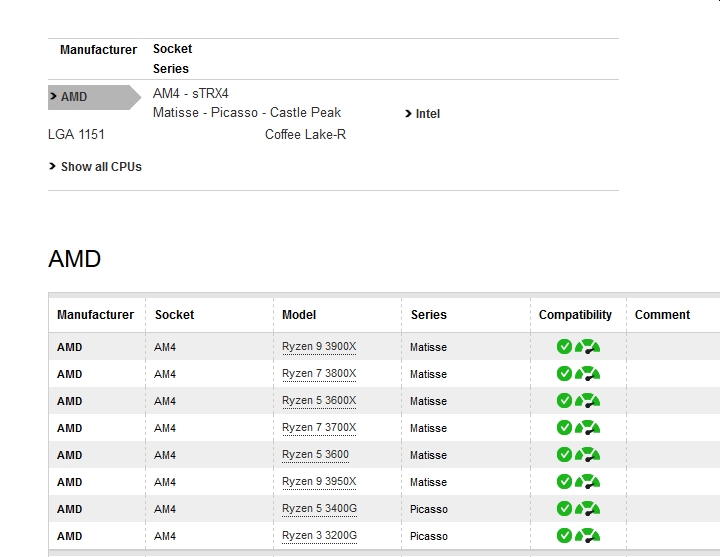This screenshot has height=557, width=720.
Task: Click the 'LGA 1151' socket text
Action: point(76,135)
